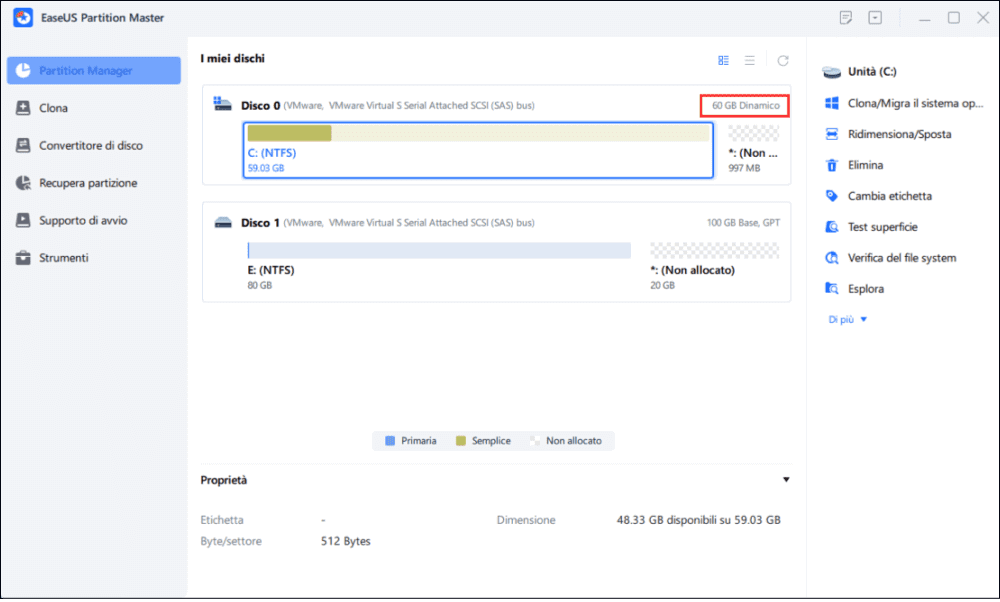Click the Elimina trash icon

pos(832,165)
